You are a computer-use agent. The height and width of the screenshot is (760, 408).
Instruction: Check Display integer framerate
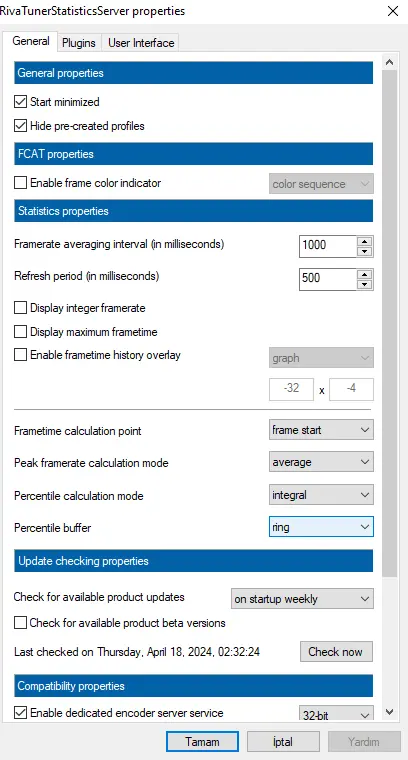(x=20, y=308)
